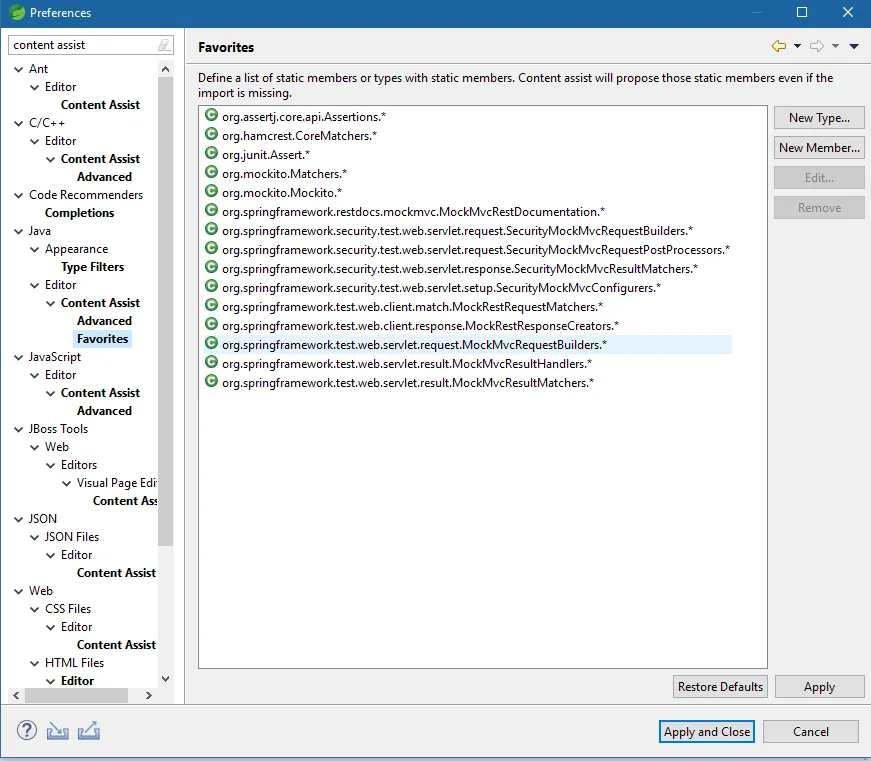Collapse the Web tree node at the bottom

coord(18,592)
